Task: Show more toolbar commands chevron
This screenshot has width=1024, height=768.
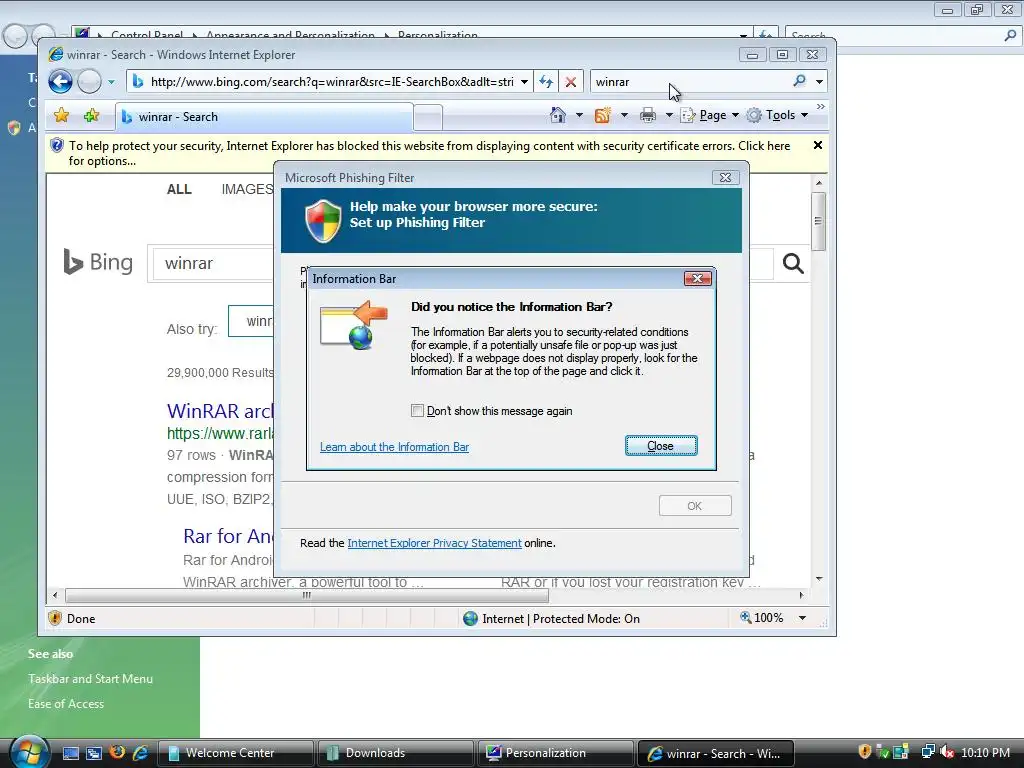Action: click(820, 106)
